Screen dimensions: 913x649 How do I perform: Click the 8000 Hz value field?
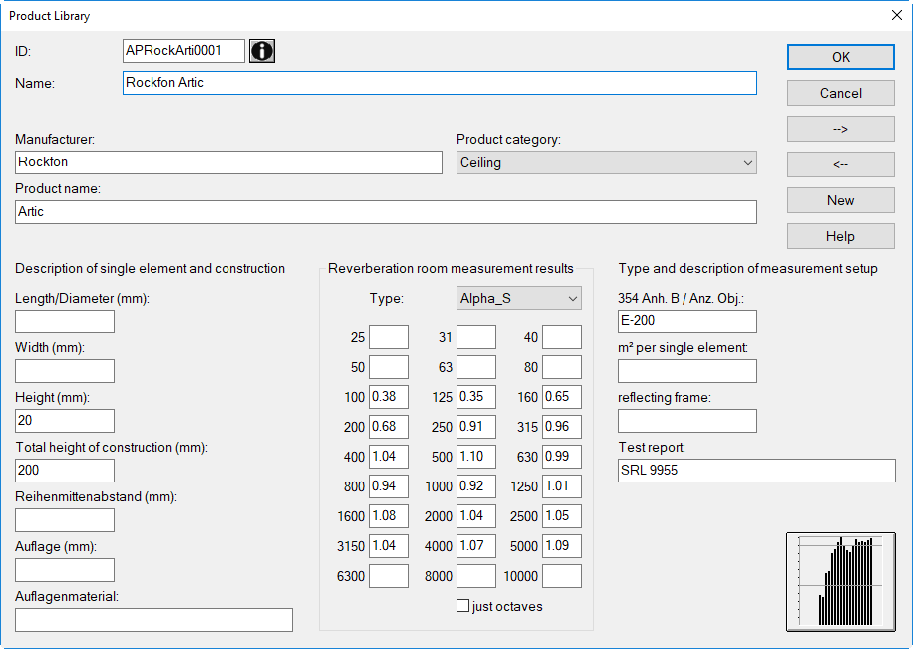pos(476,576)
